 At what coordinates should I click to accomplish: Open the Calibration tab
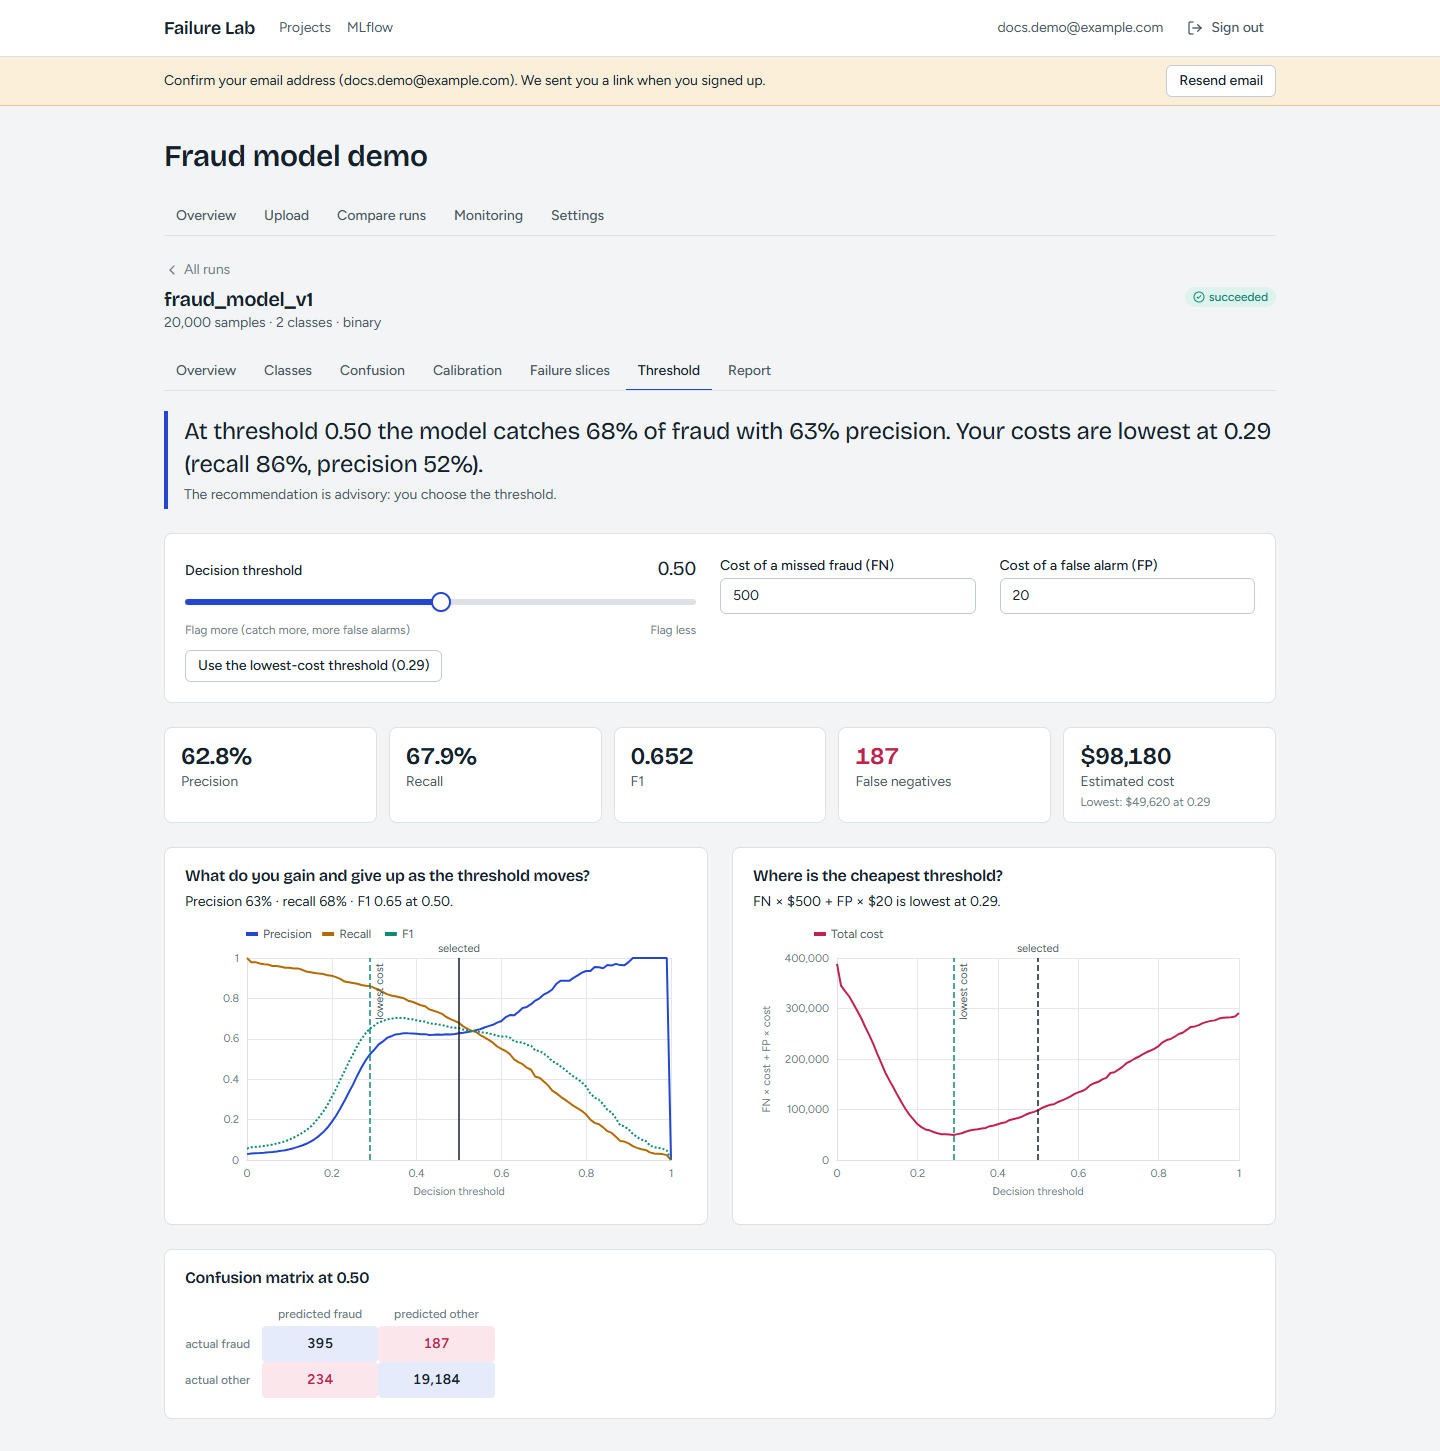467,370
